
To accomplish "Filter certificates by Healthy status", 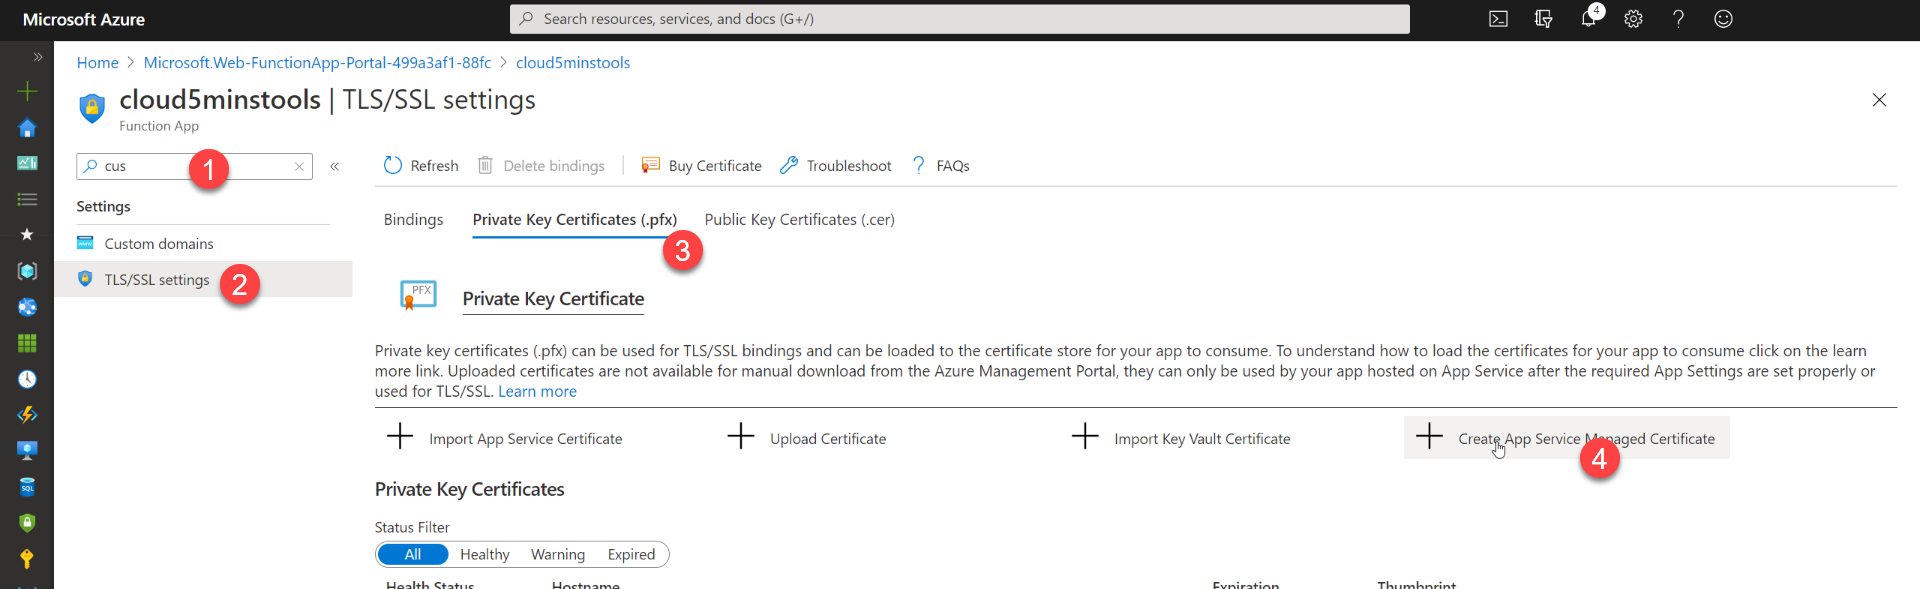I will click(x=485, y=554).
